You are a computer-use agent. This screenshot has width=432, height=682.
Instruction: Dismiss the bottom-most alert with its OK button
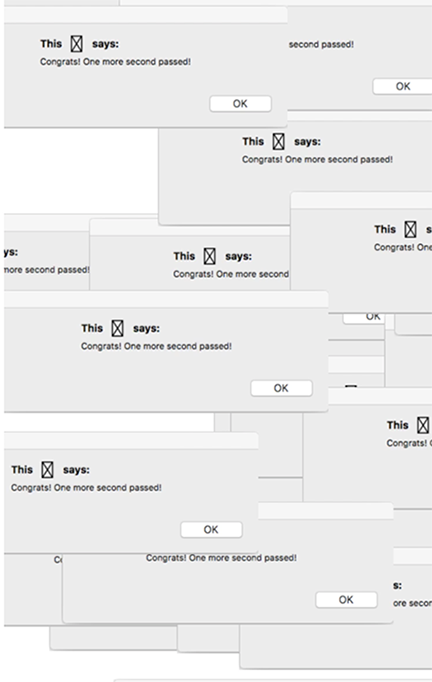(x=346, y=600)
